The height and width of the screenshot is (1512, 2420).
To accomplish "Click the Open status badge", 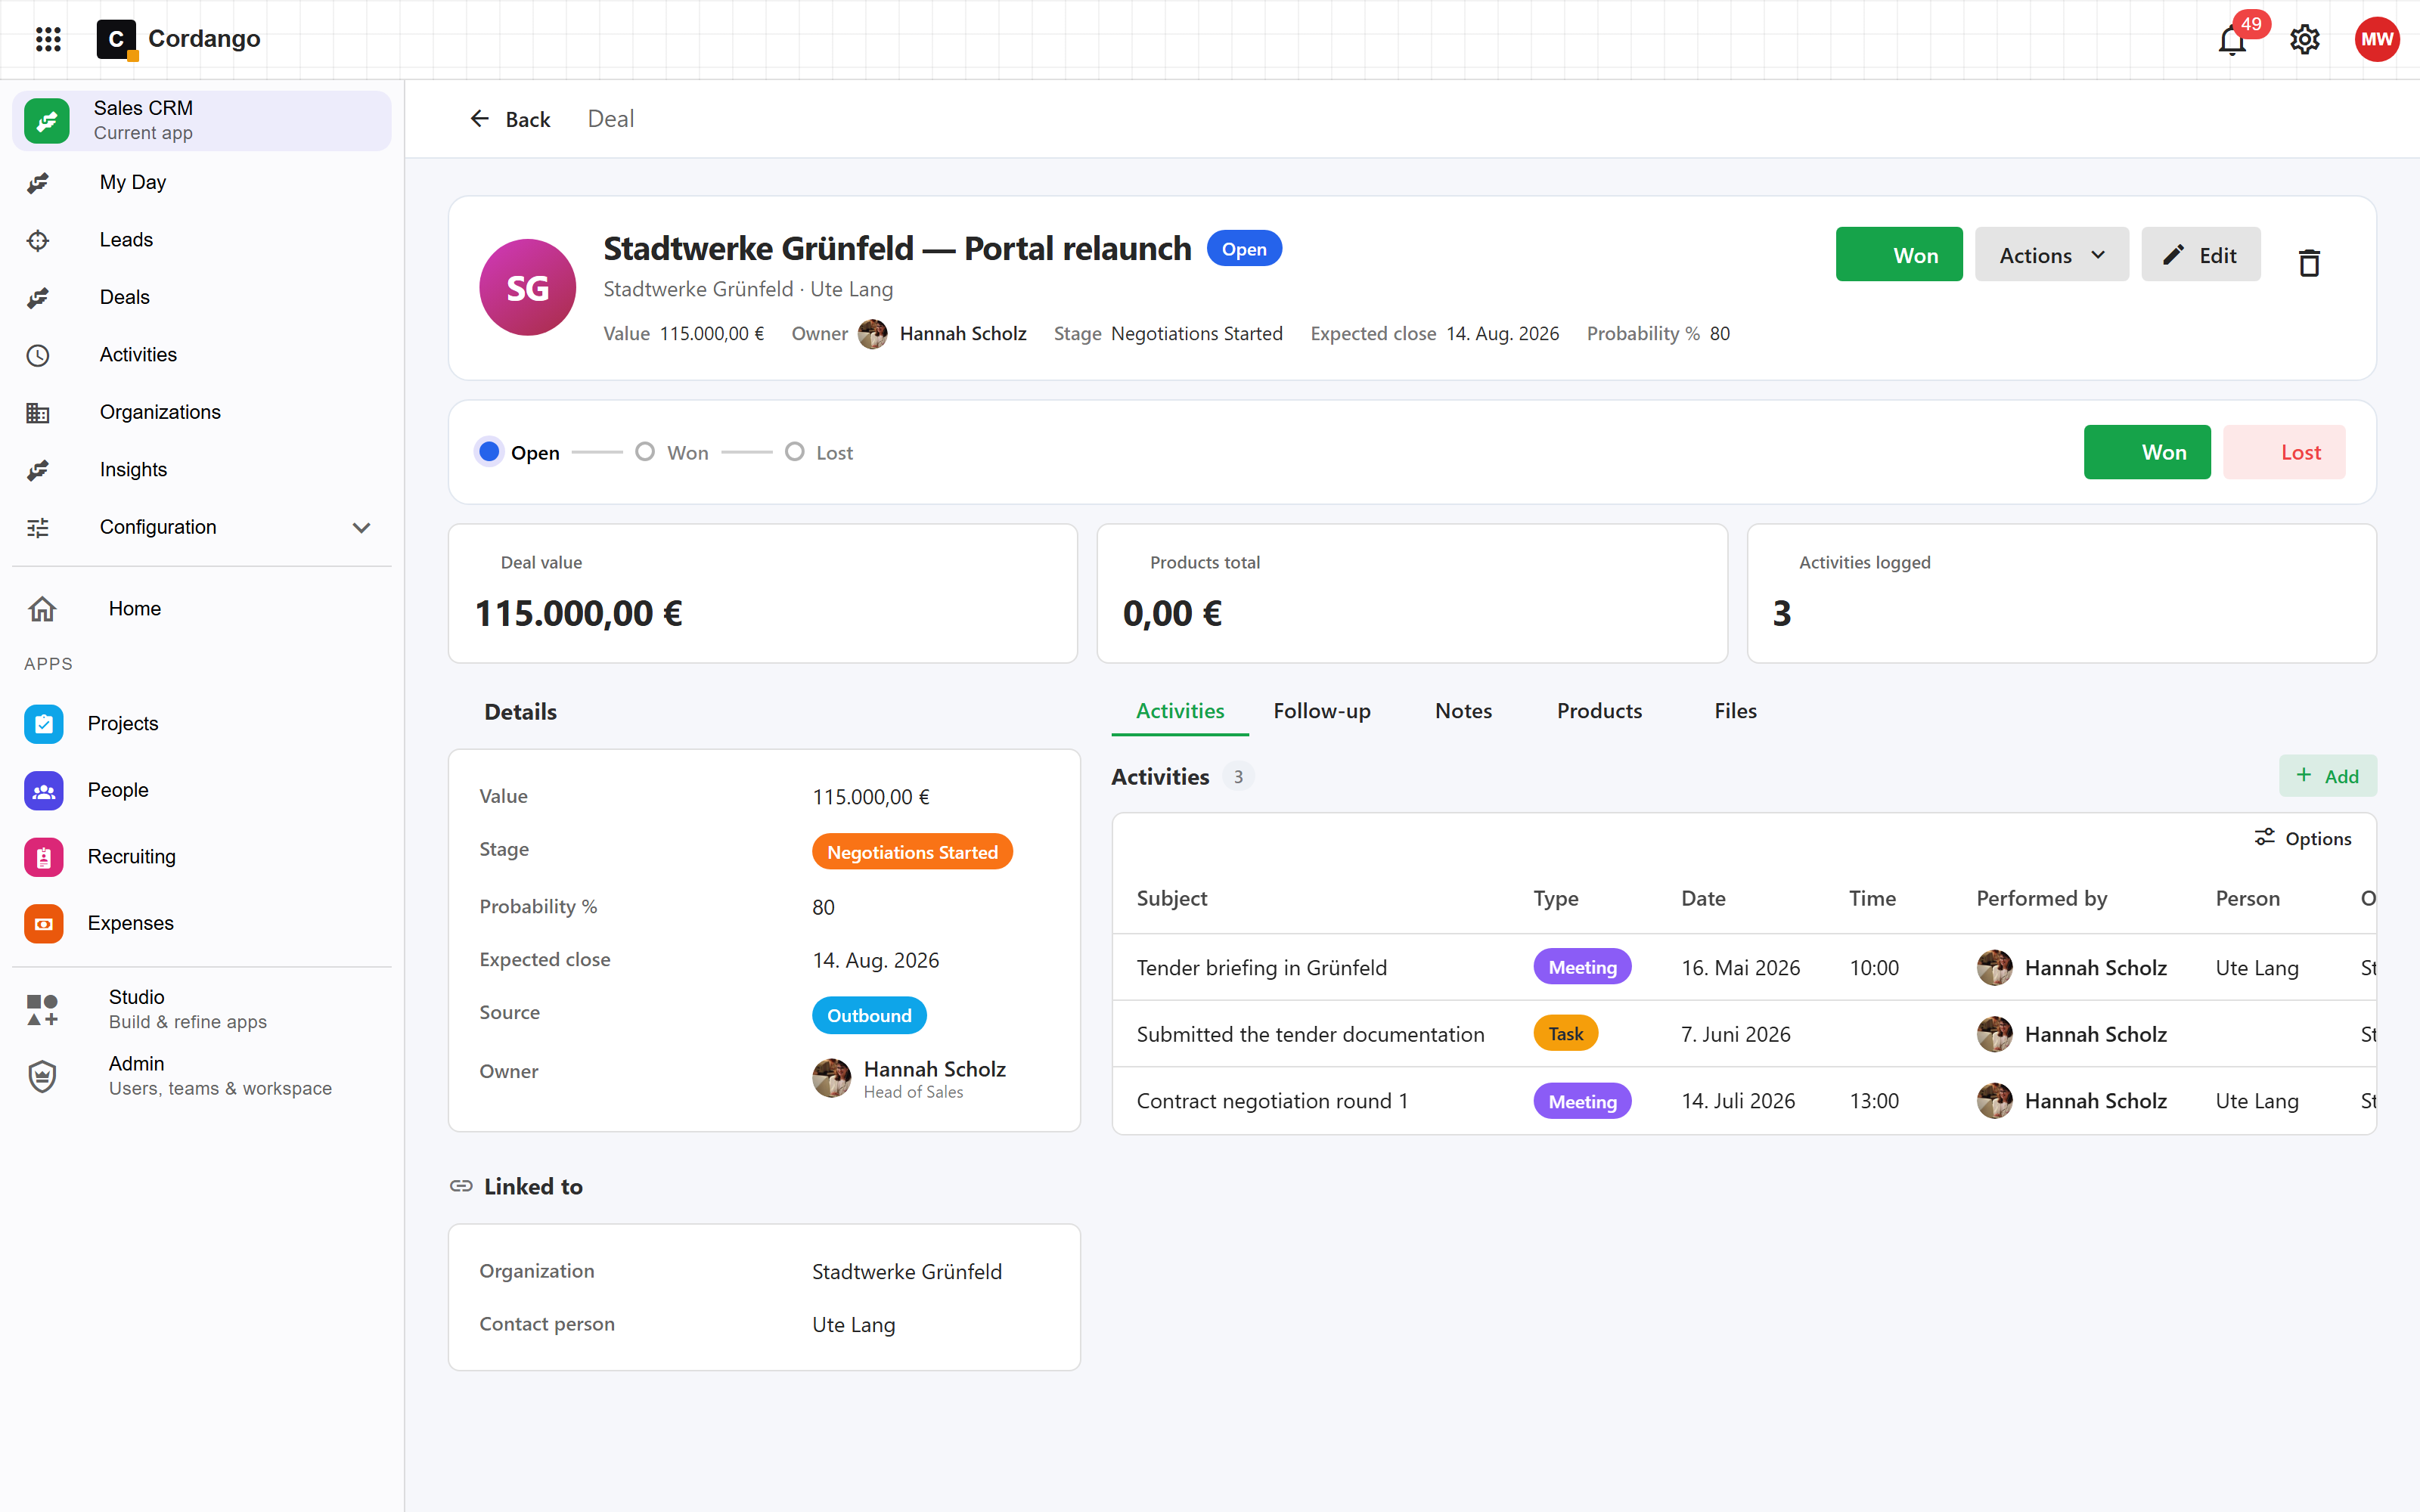I will (x=1244, y=249).
